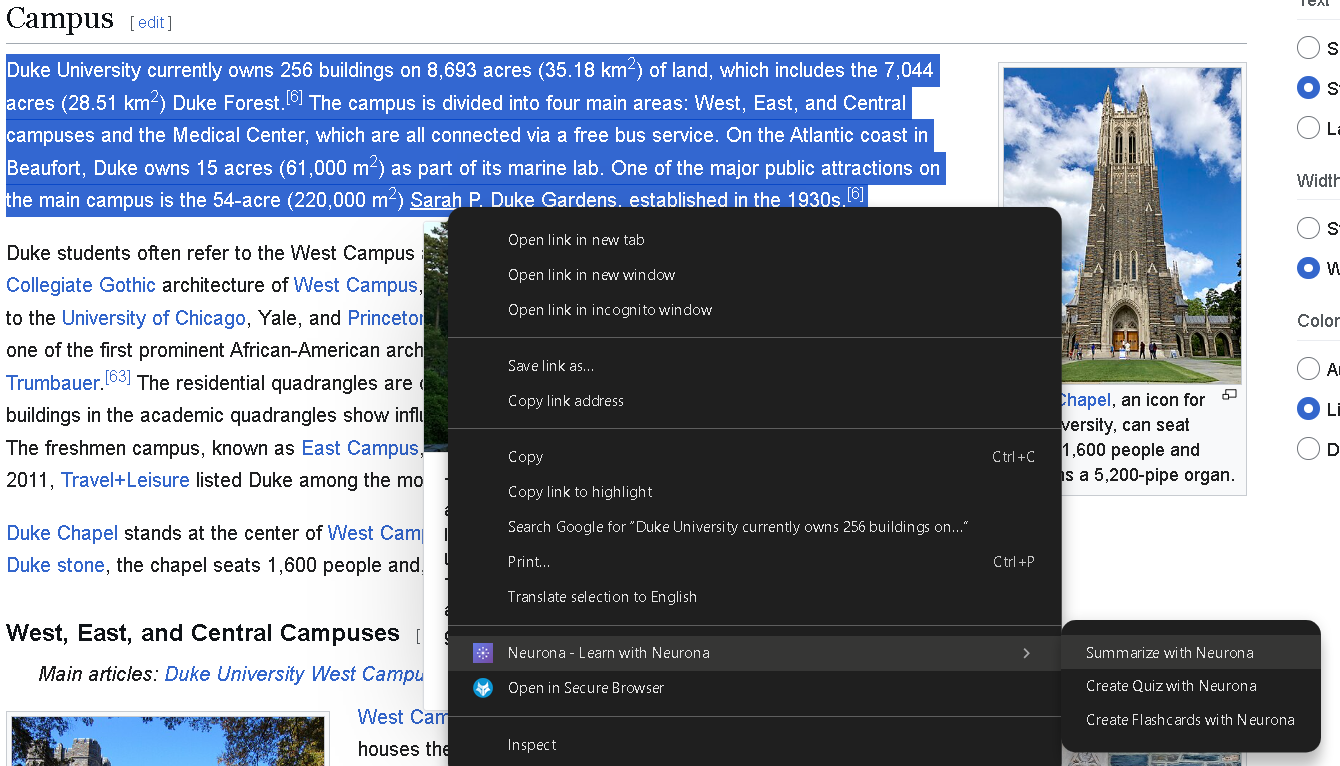Open the Collegiate Gothic link
The height and width of the screenshot is (766, 1340).
coord(81,285)
